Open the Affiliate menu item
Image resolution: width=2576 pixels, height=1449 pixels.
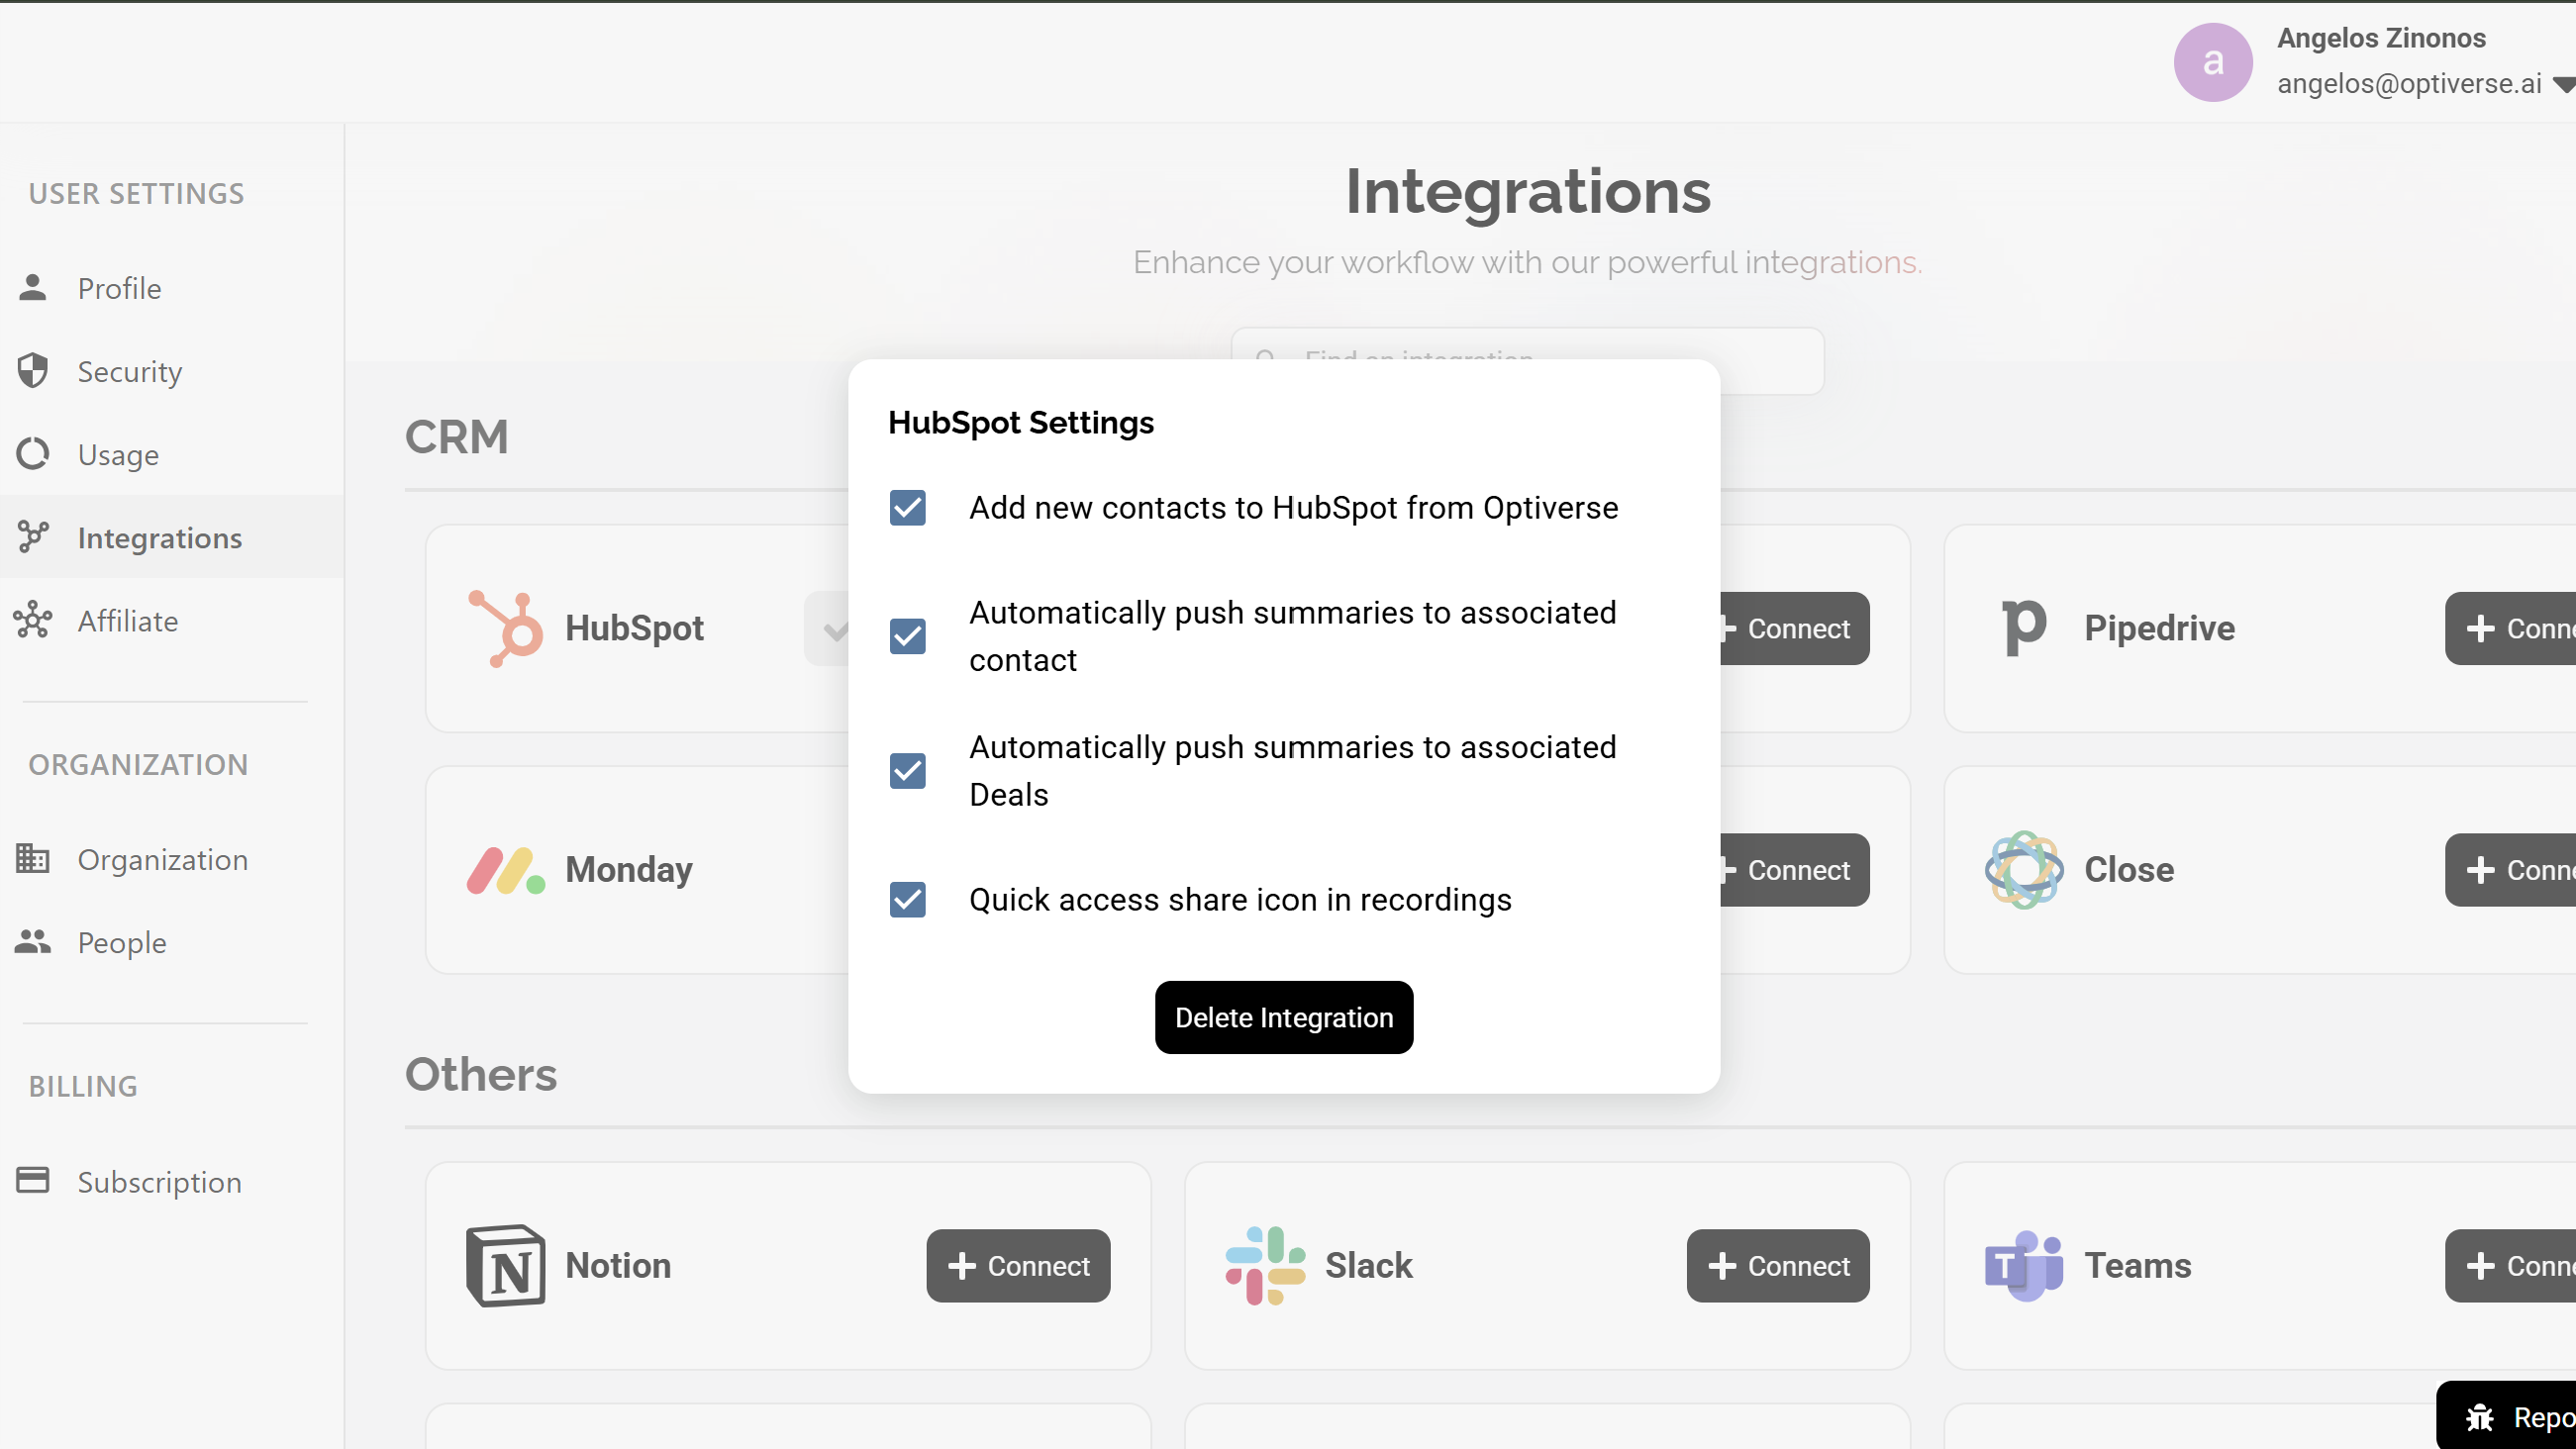point(127,621)
